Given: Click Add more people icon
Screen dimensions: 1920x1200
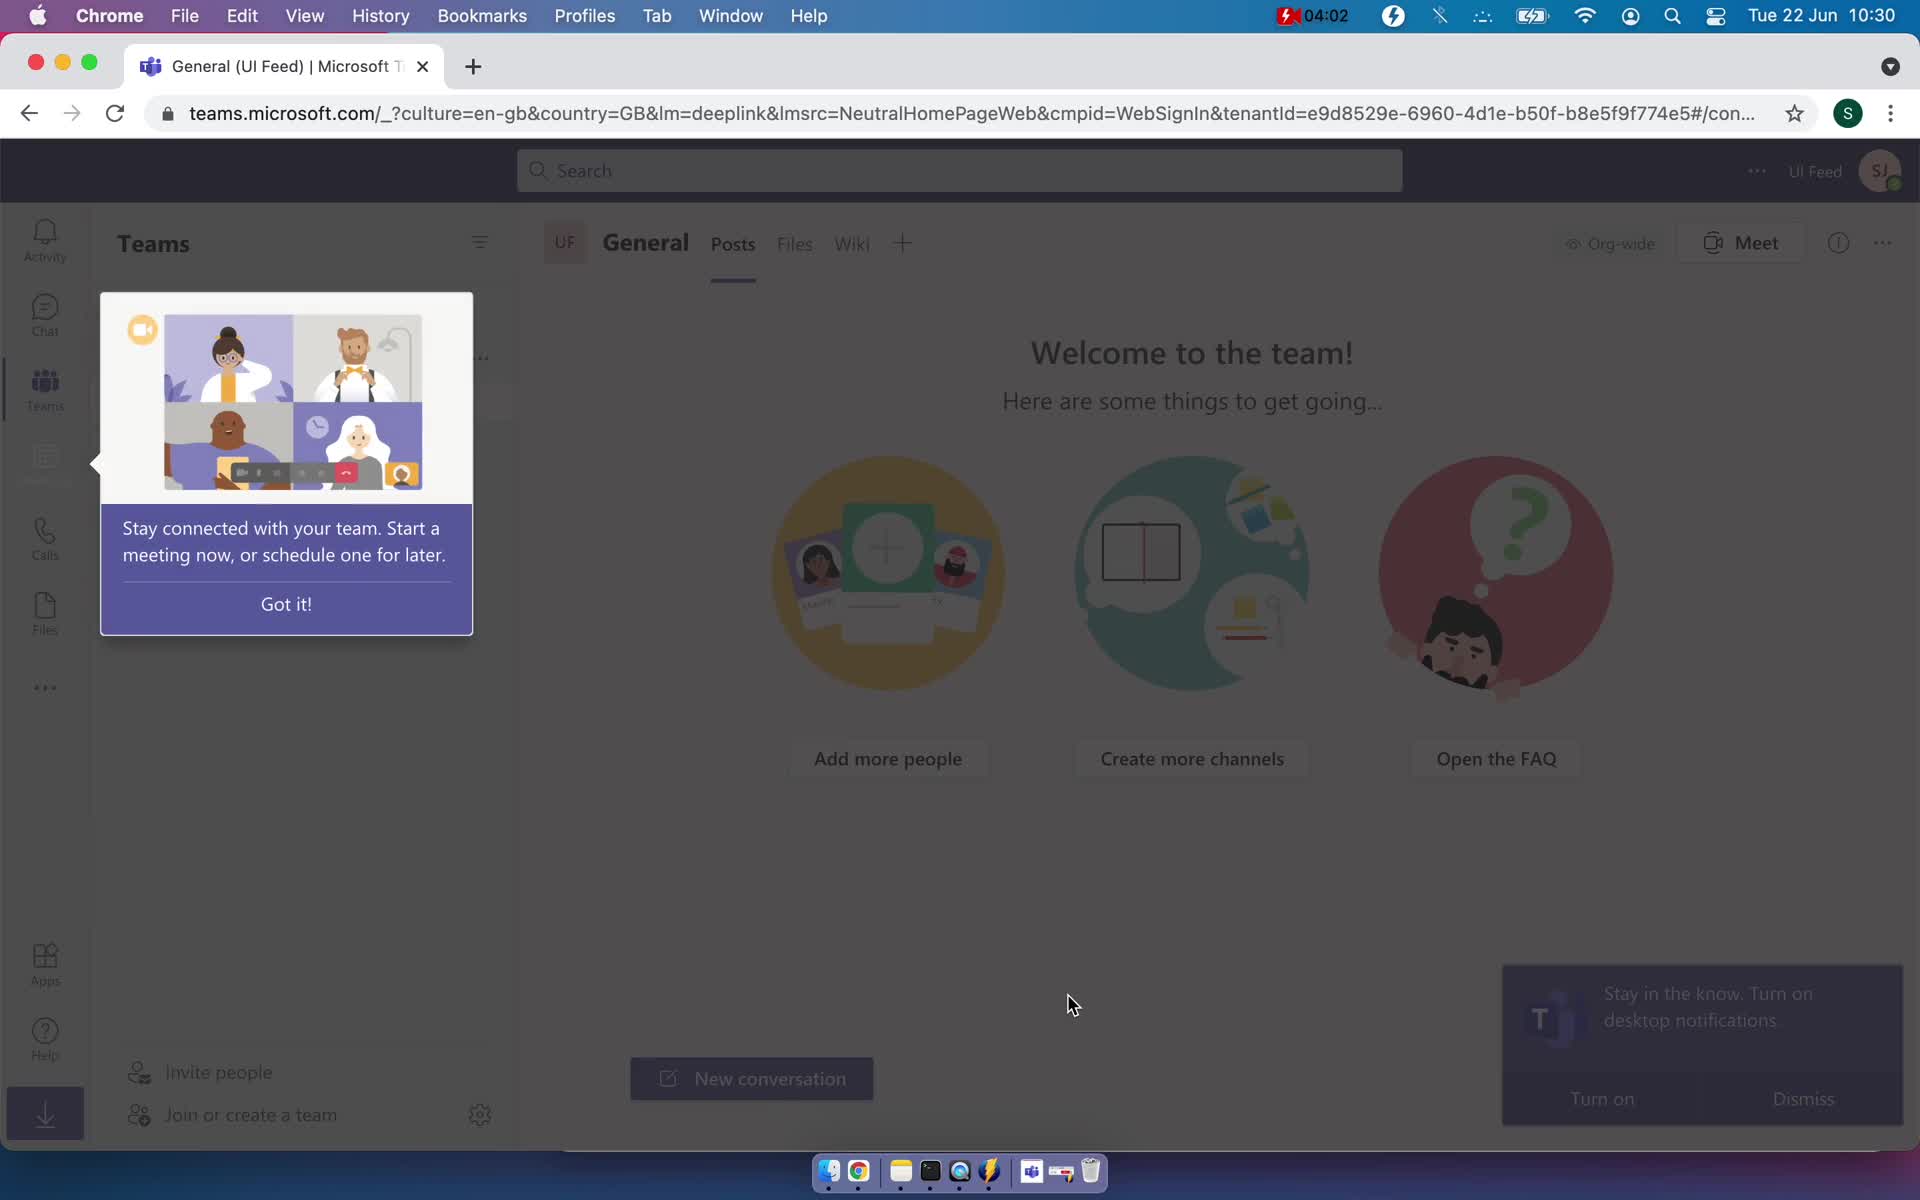Looking at the screenshot, I should point(885,574).
